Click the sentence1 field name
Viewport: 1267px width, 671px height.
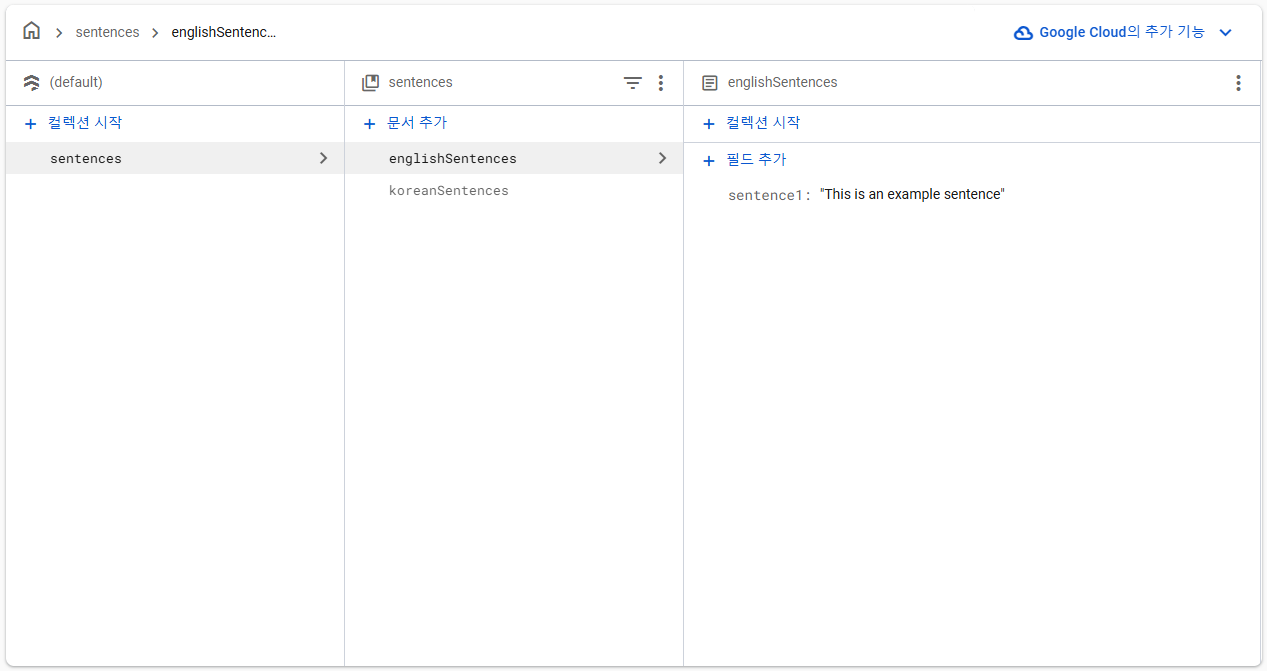765,195
